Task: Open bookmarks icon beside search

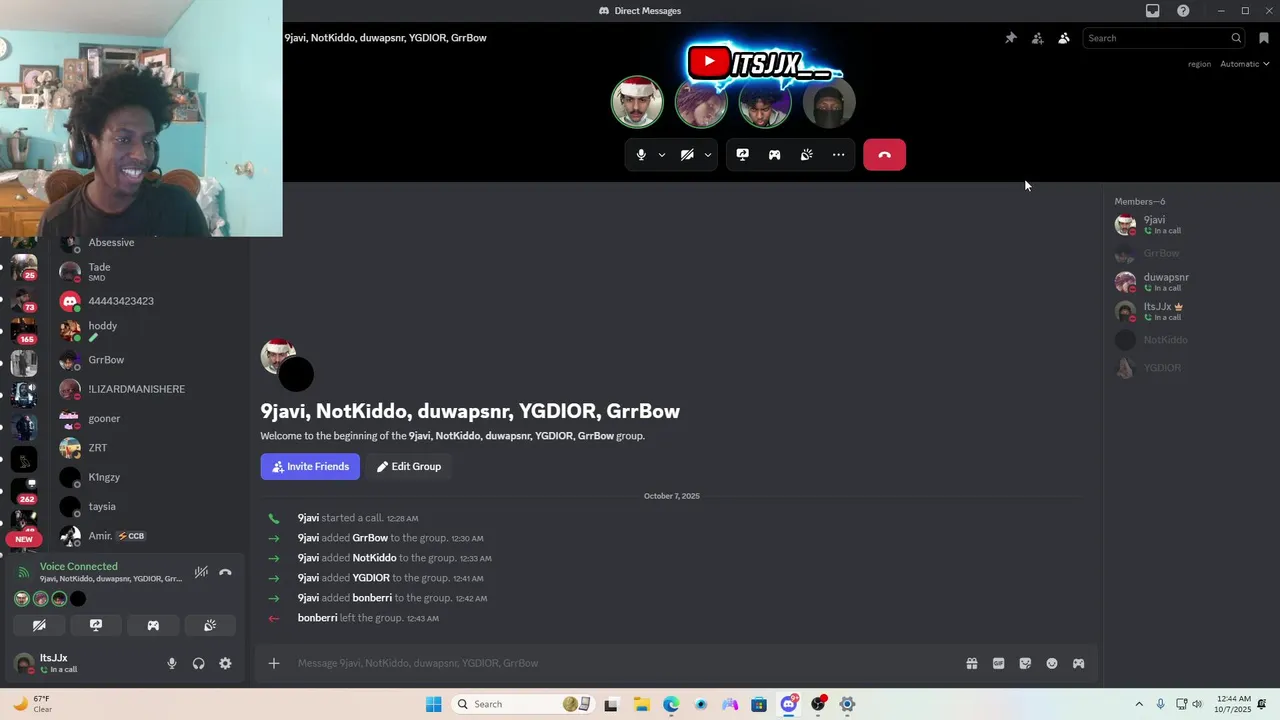Action: click(x=1264, y=38)
